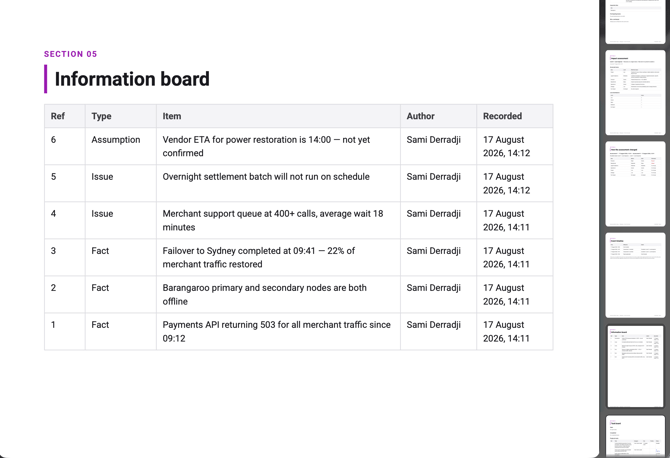670x458 pixels.
Task: Click the Item column header
Action: 172,116
